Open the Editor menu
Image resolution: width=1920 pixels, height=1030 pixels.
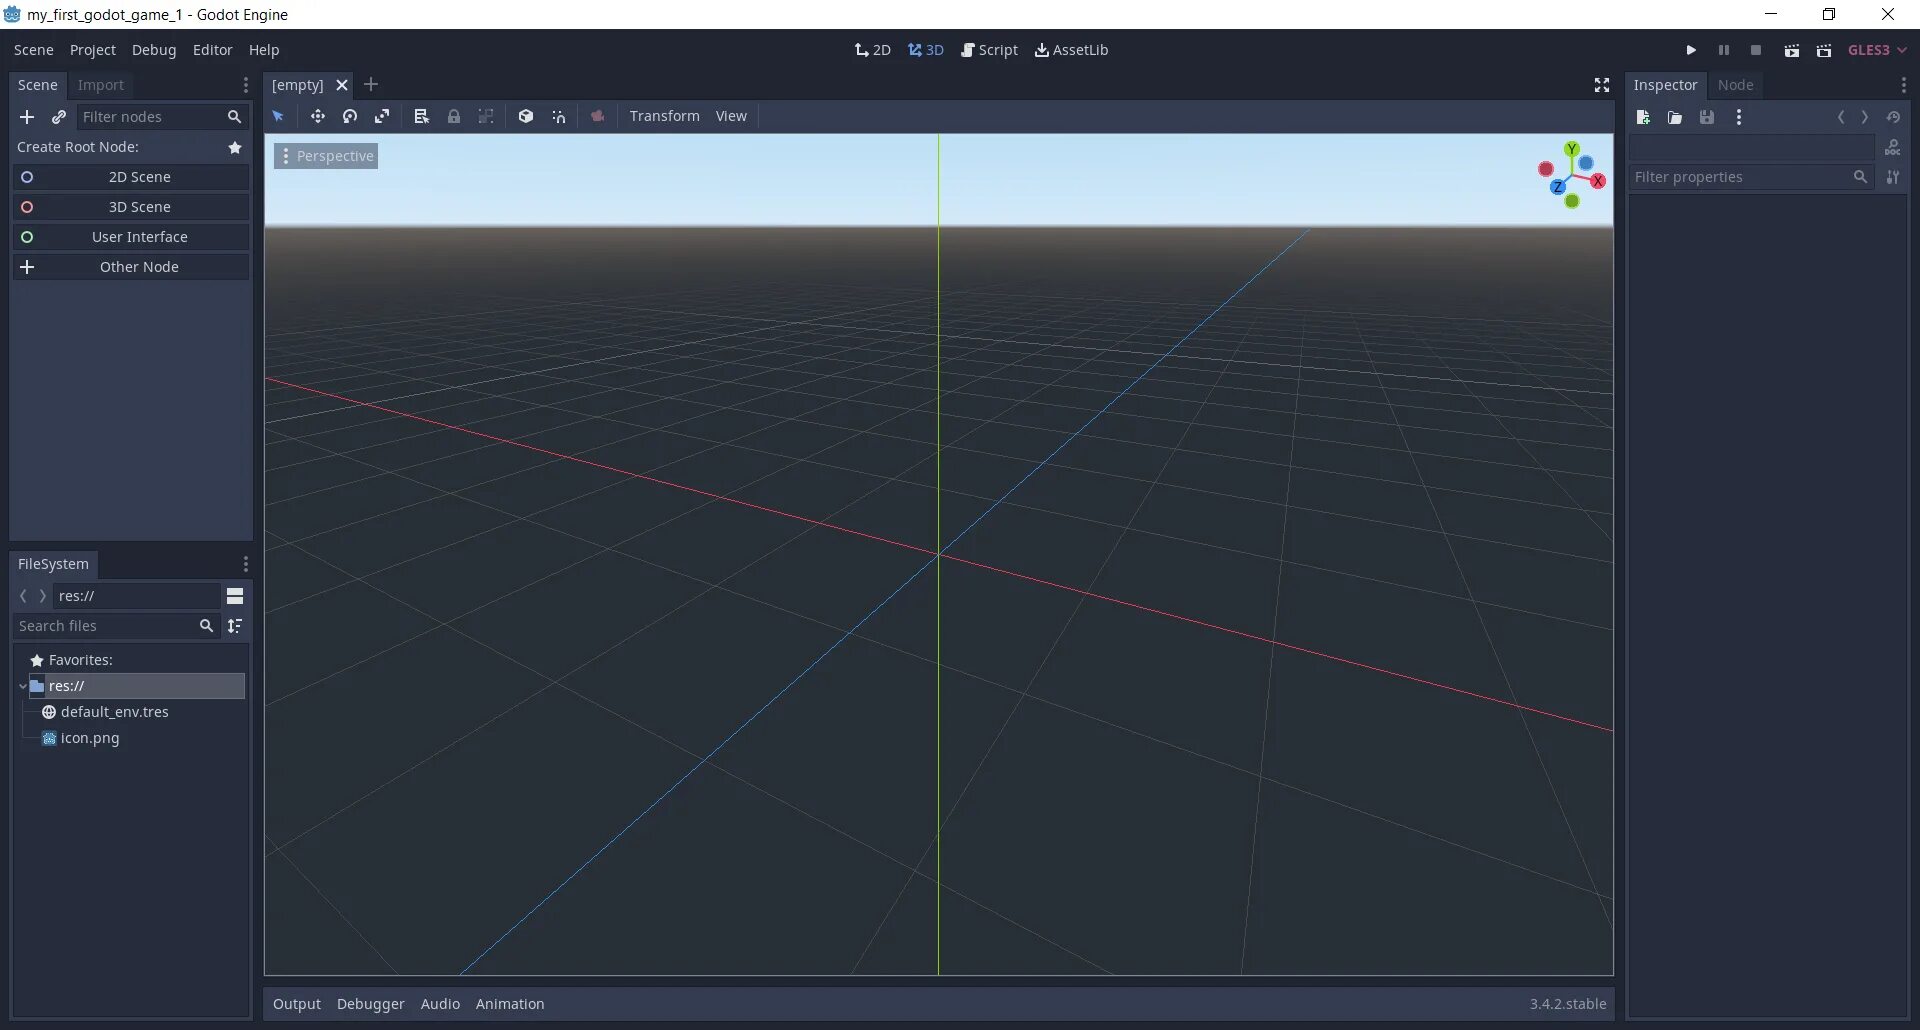(212, 50)
